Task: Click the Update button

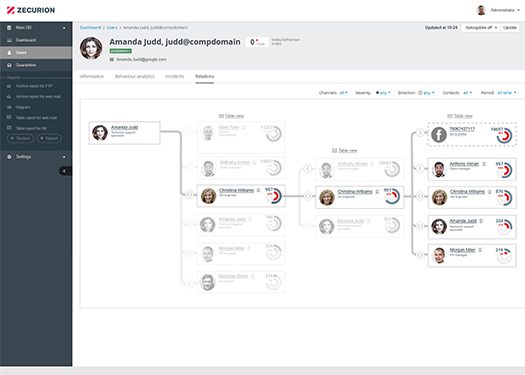Action: (510, 28)
